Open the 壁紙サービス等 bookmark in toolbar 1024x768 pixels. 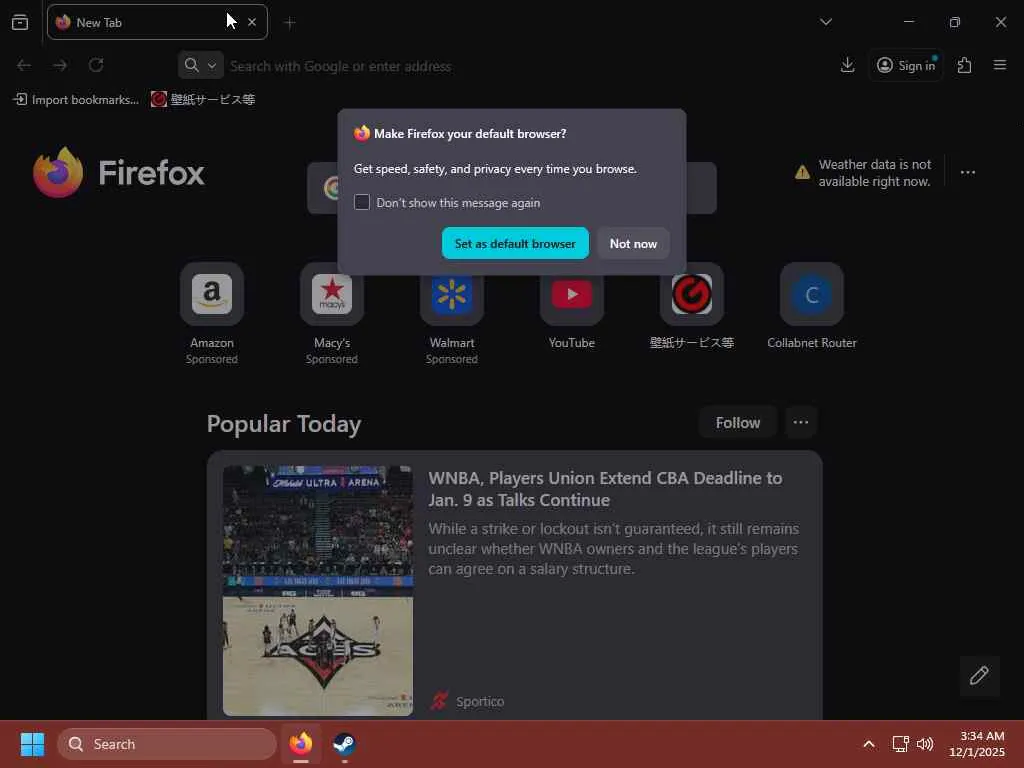203,99
